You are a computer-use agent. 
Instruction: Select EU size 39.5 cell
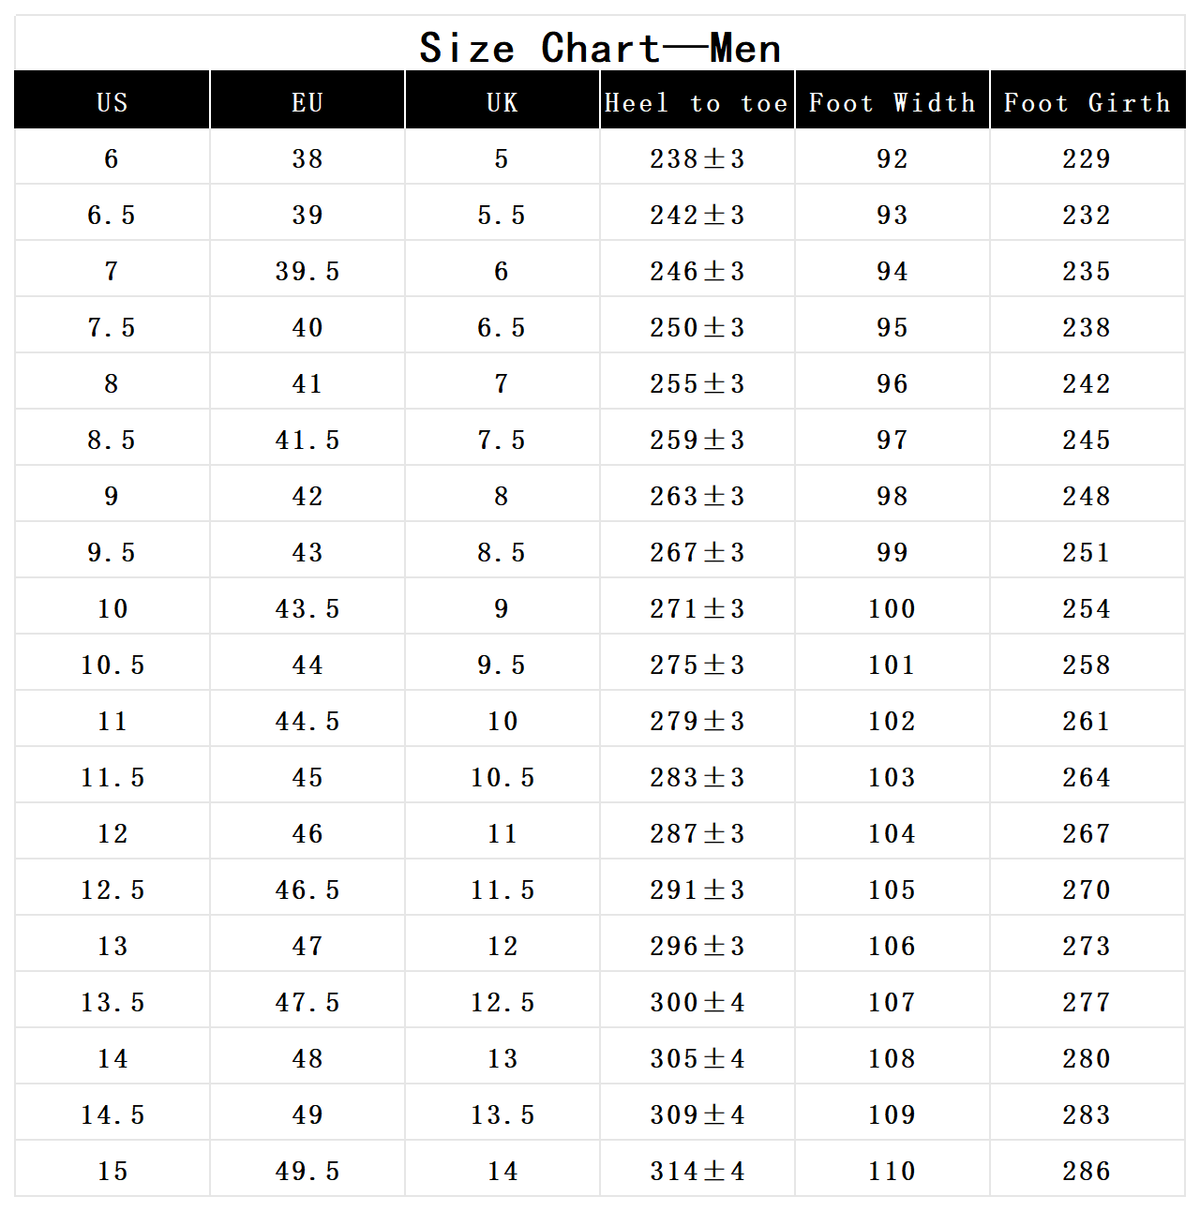click(307, 269)
